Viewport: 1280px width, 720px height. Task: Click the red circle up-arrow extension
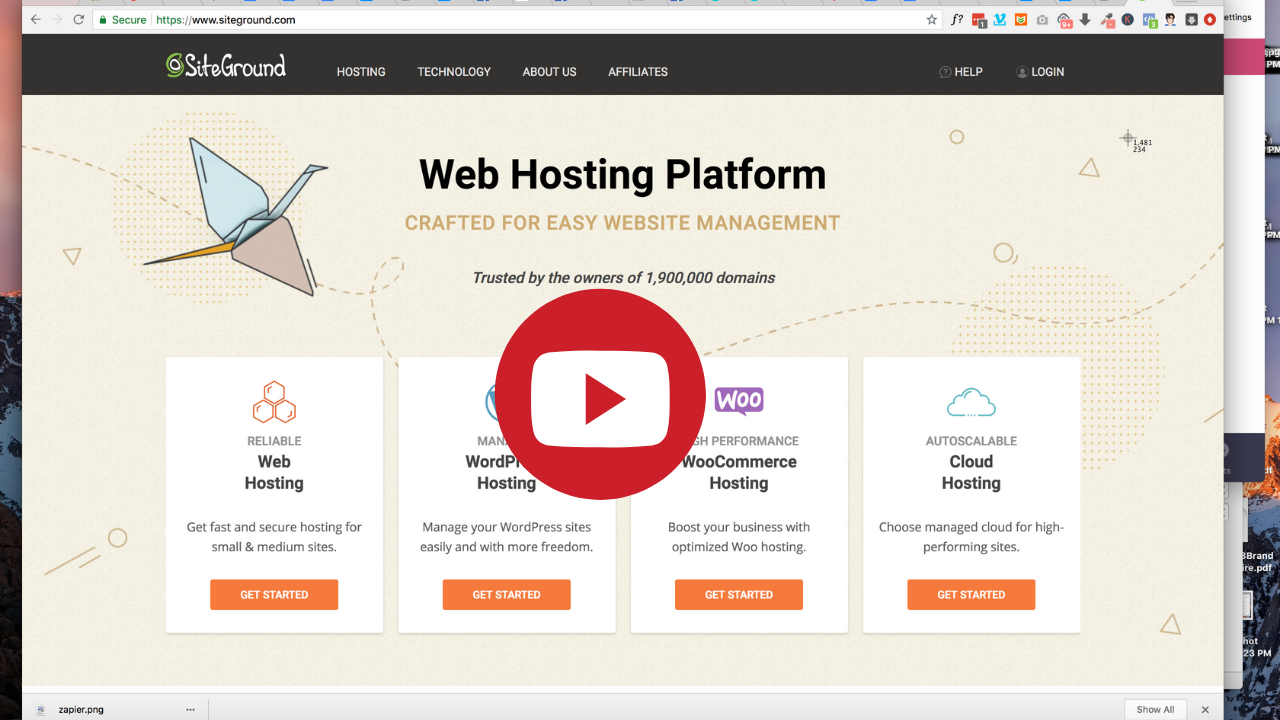pyautogui.click(x=1210, y=19)
